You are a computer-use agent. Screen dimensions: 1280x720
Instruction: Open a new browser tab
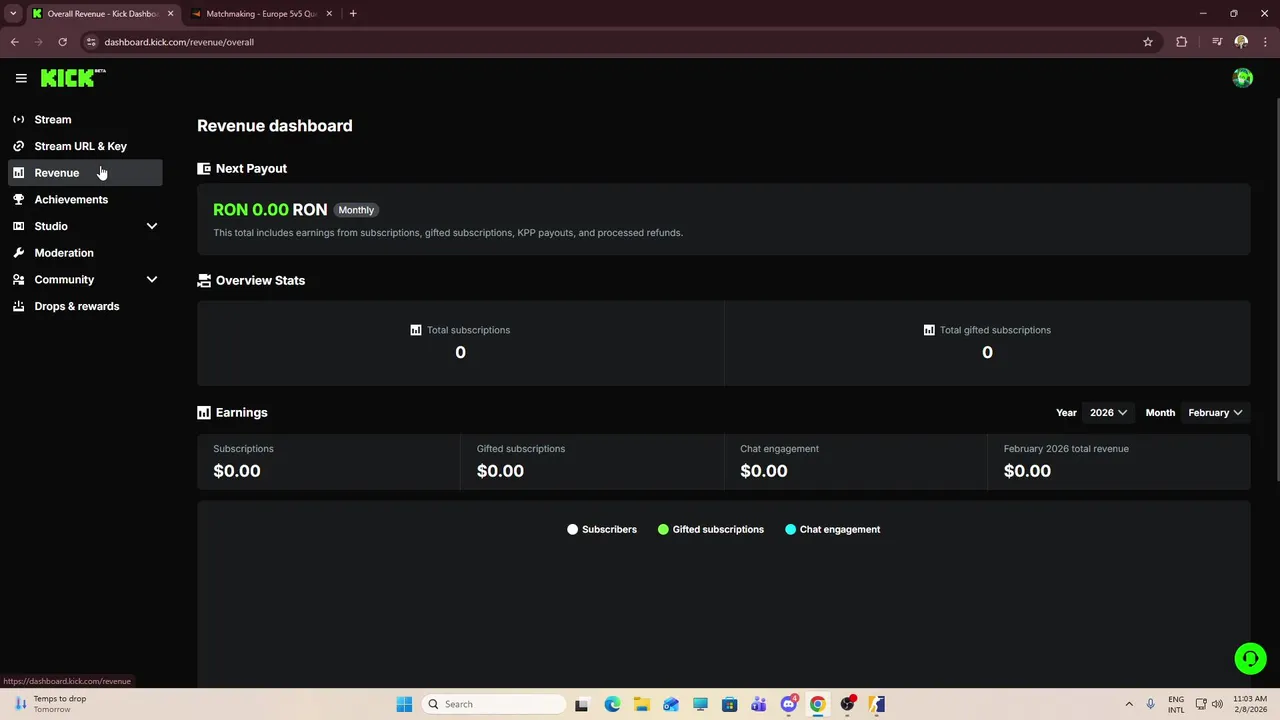coord(353,14)
